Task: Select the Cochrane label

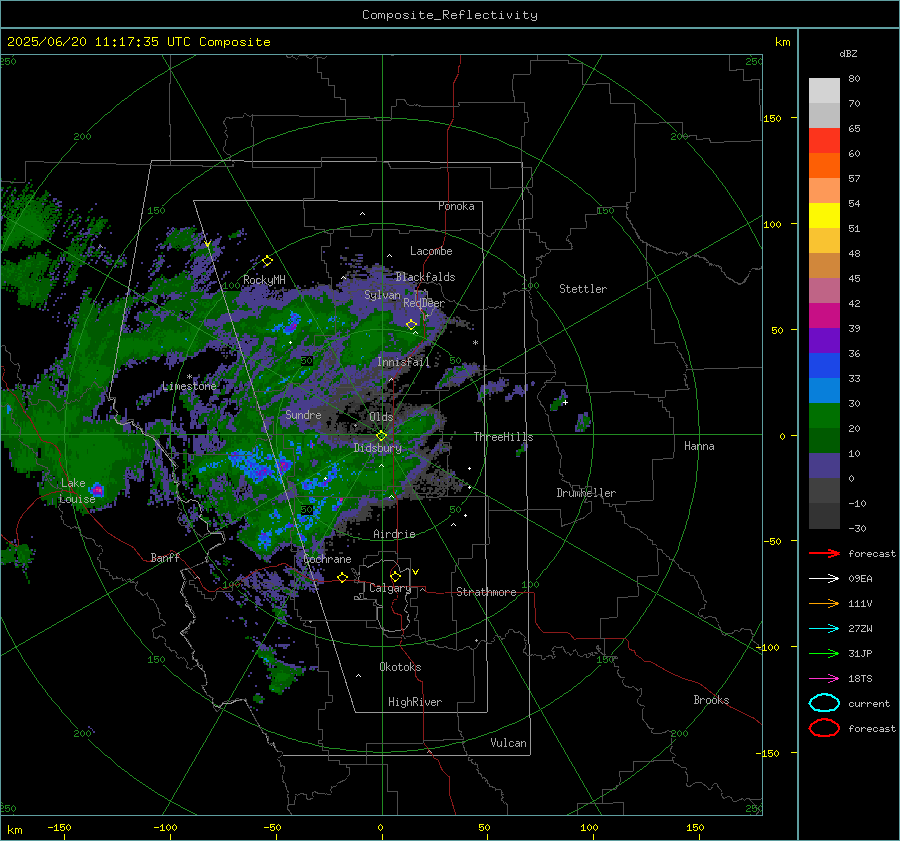Action: pyautogui.click(x=327, y=559)
